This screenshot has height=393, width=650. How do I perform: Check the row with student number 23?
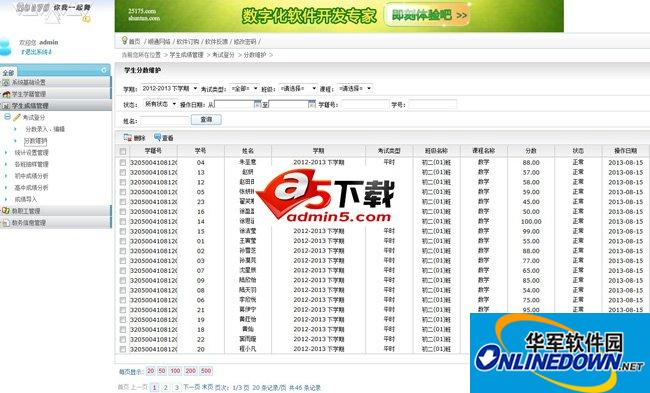123,202
